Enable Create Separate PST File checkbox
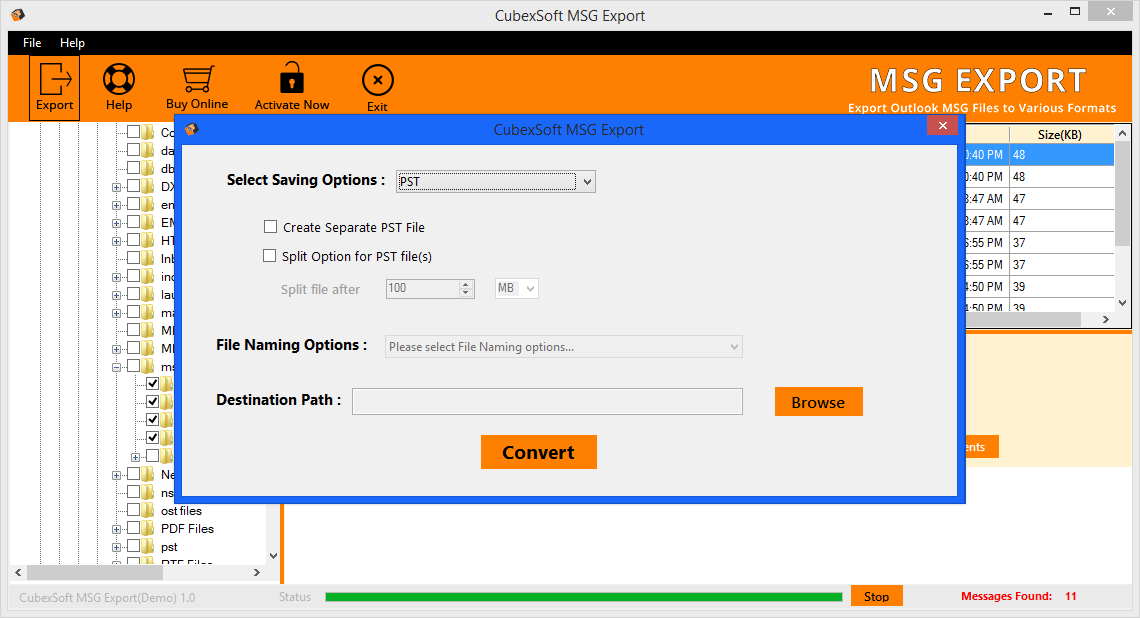Viewport: 1140px width, 618px height. [x=270, y=227]
